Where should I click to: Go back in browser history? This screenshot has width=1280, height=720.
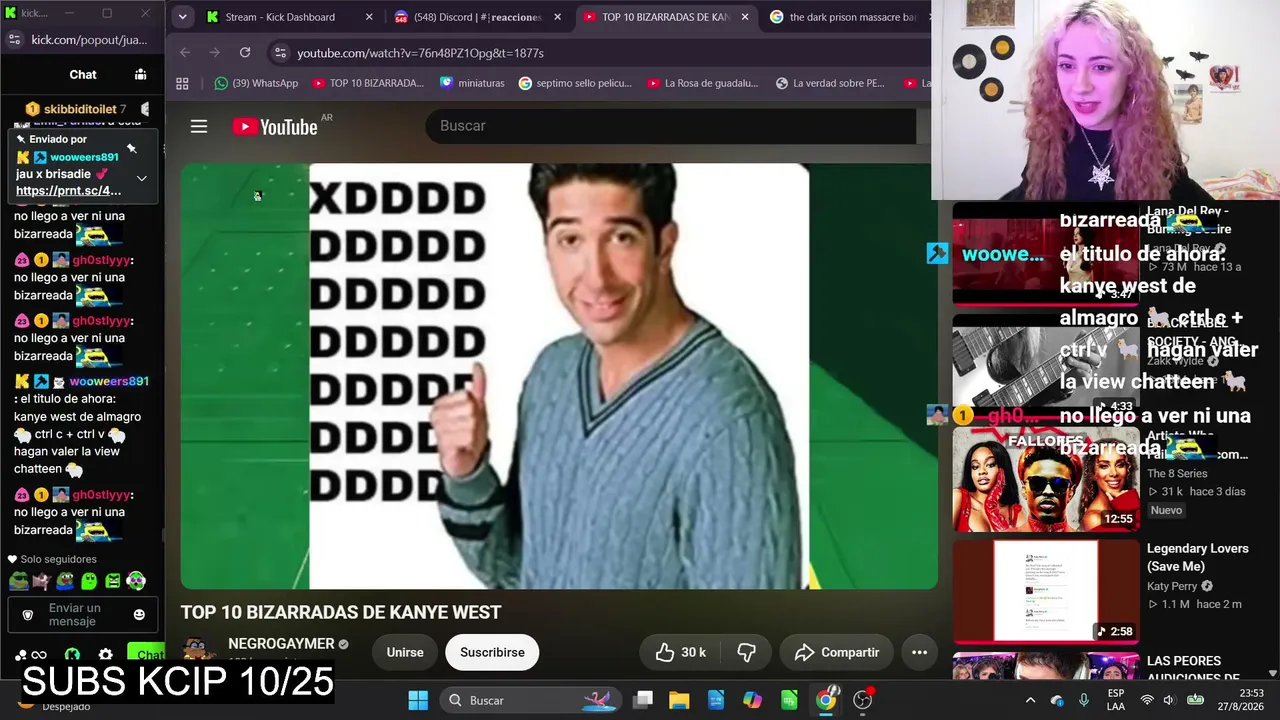[185, 52]
